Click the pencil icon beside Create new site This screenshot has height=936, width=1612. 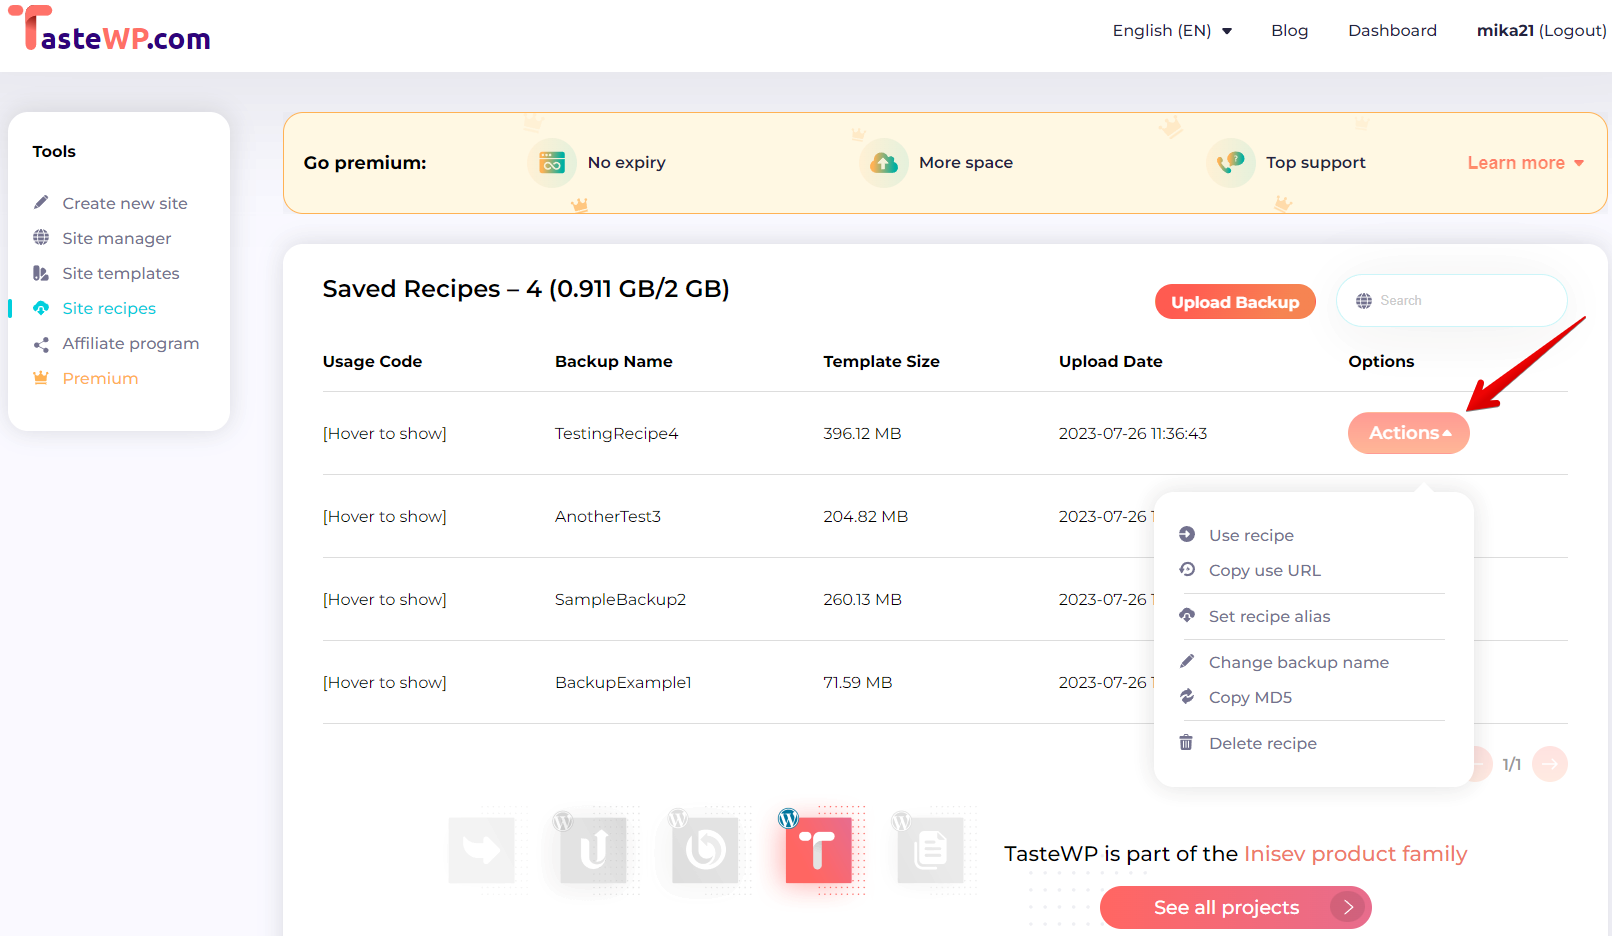tap(41, 203)
